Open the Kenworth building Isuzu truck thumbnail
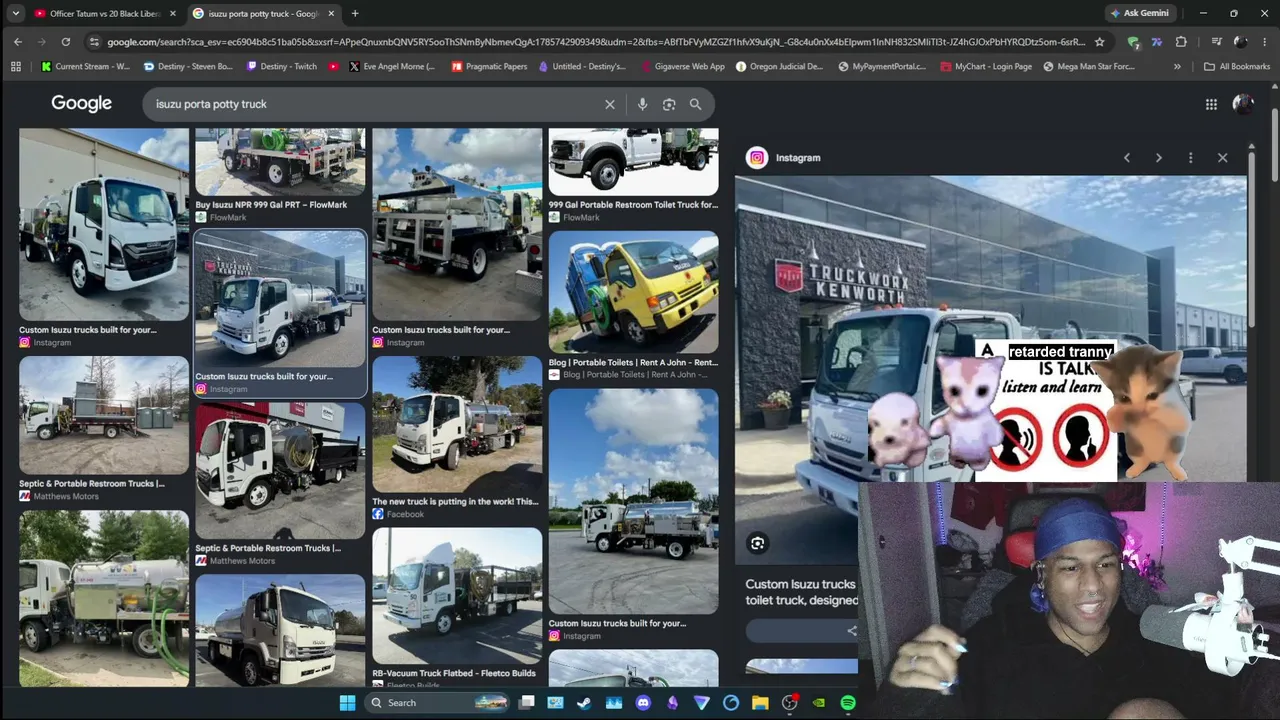 280,298
